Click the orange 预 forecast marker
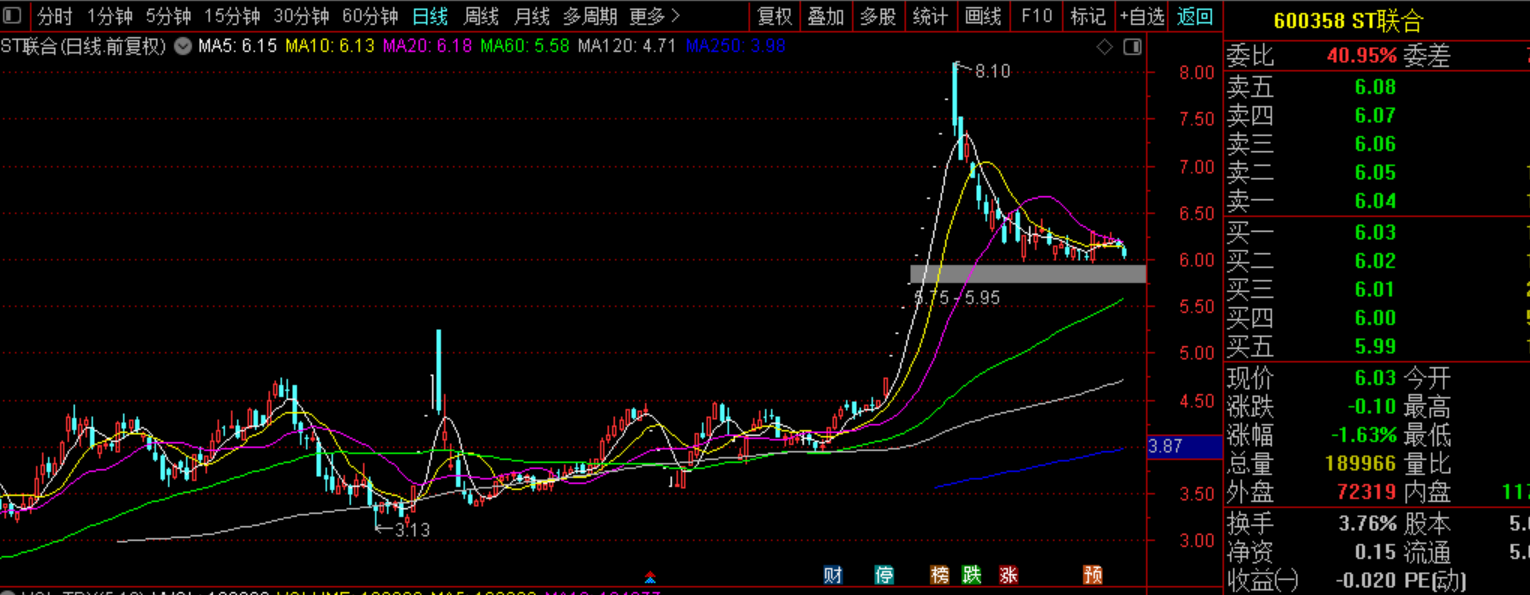 click(x=1093, y=575)
